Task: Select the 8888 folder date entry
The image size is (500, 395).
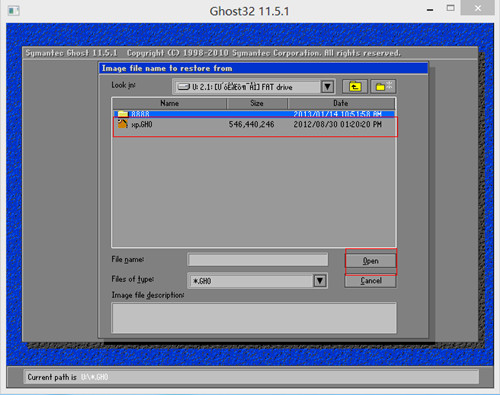Action: click(x=337, y=114)
